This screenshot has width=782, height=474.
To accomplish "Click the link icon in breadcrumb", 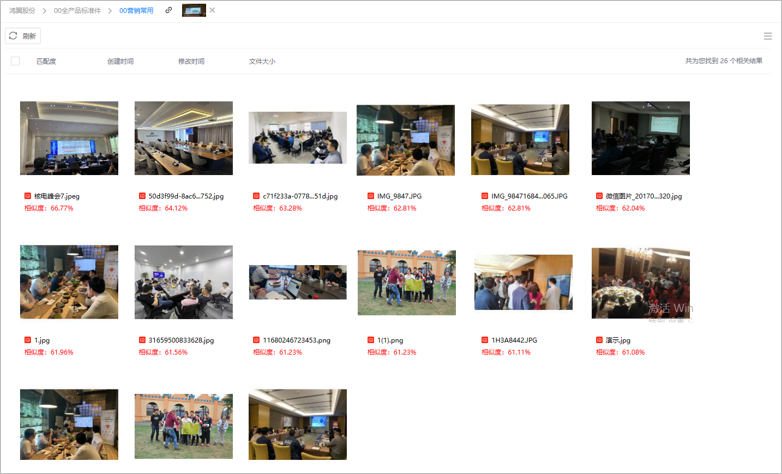I will (169, 10).
